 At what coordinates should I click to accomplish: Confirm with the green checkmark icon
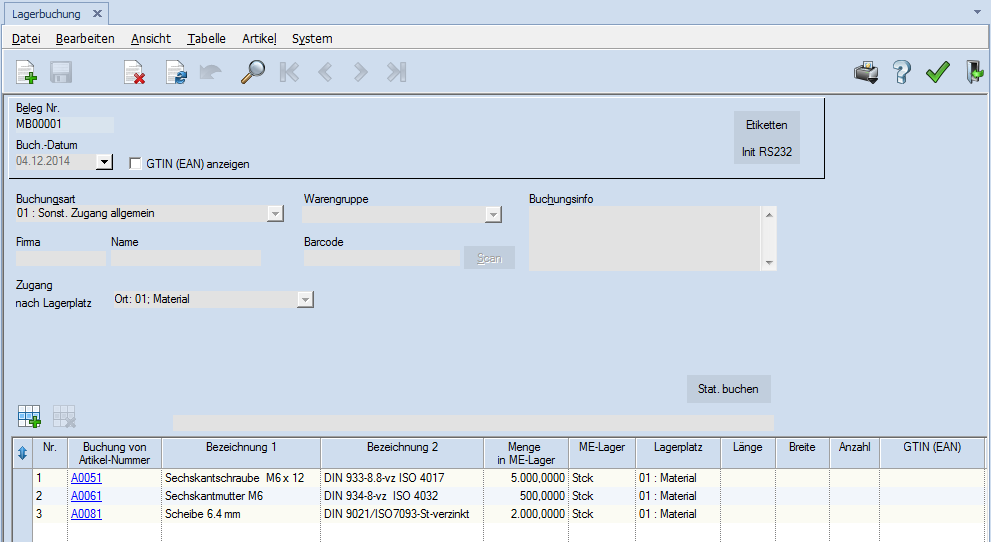(x=937, y=72)
